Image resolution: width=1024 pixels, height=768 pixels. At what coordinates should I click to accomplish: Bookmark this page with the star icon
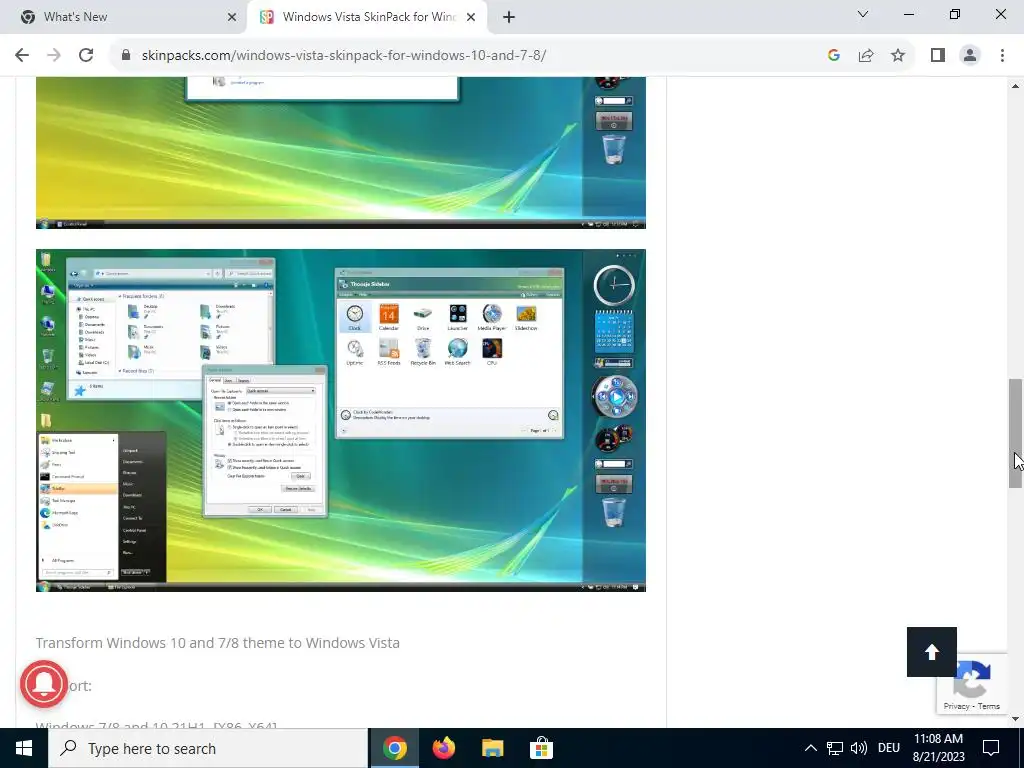point(898,56)
